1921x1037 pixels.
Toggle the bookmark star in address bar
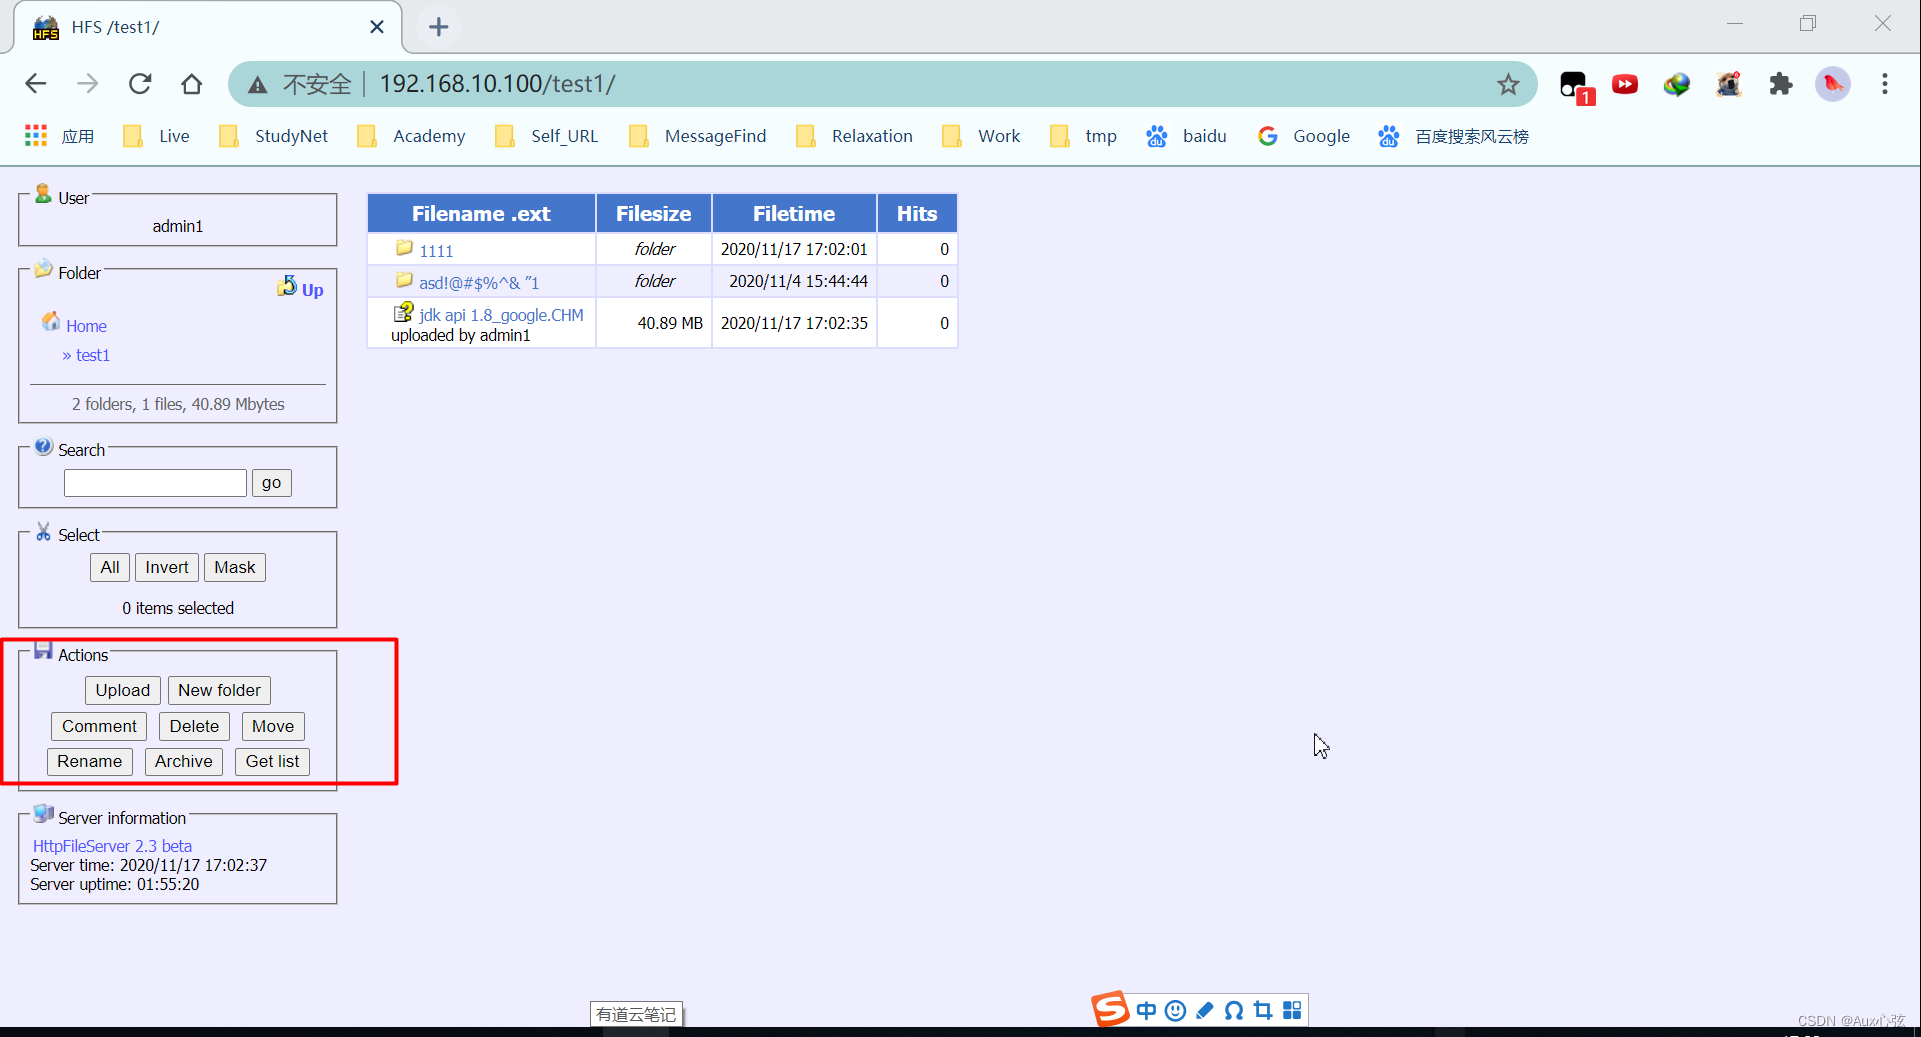coord(1509,84)
